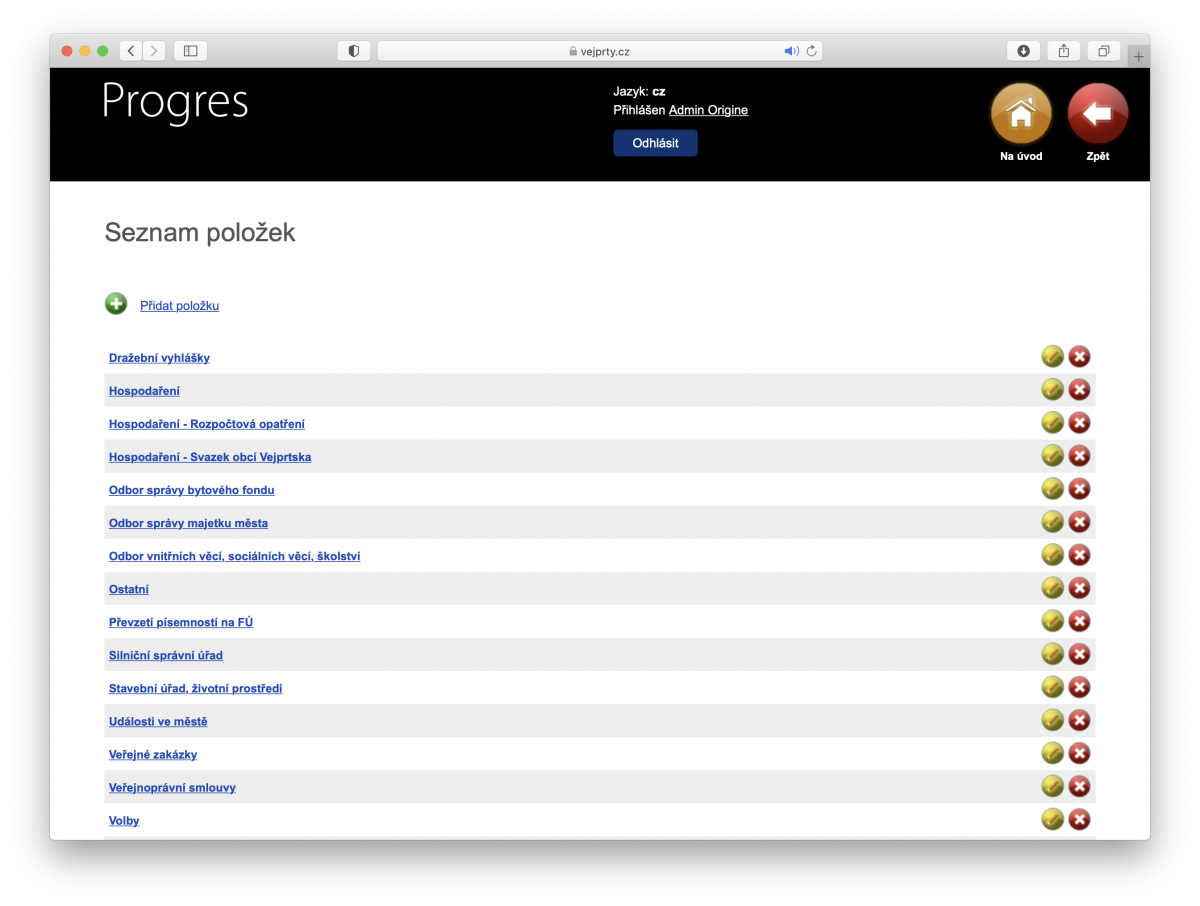Open the Share menu in Safari
Viewport: 1200px width, 906px height.
pyautogui.click(x=1064, y=51)
